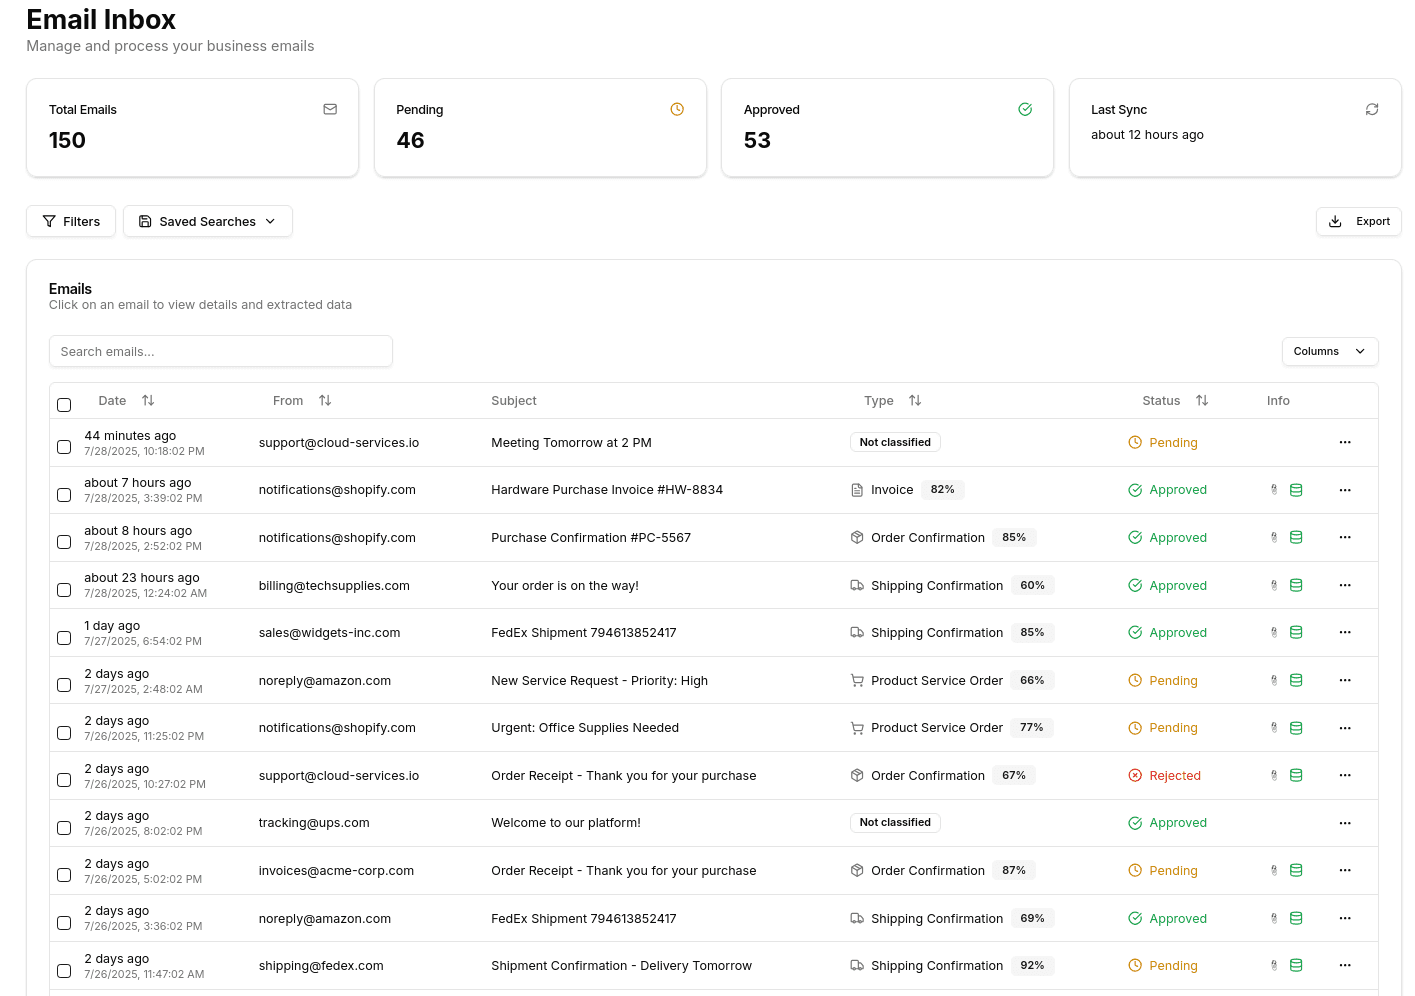Click the green database icon for Hardware Purchase Invoice
Viewport: 1415px width, 996px height.
point(1296,489)
